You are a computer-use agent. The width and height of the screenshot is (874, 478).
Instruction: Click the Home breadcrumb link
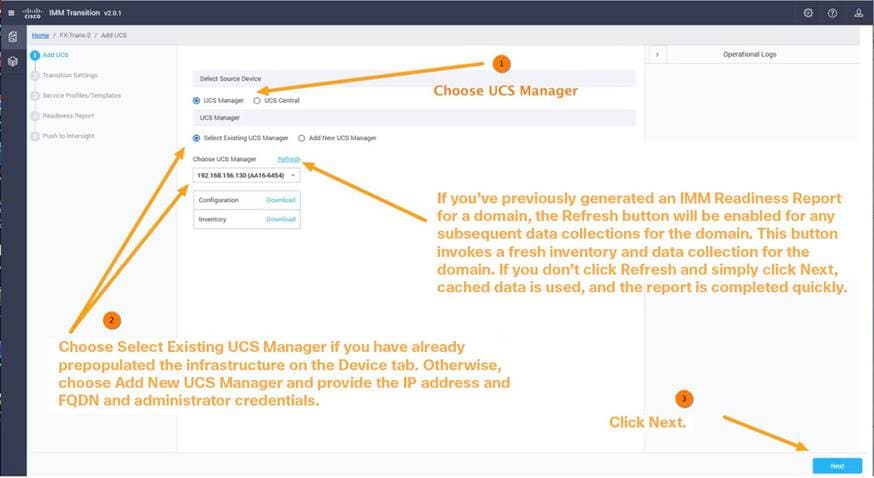click(40, 35)
